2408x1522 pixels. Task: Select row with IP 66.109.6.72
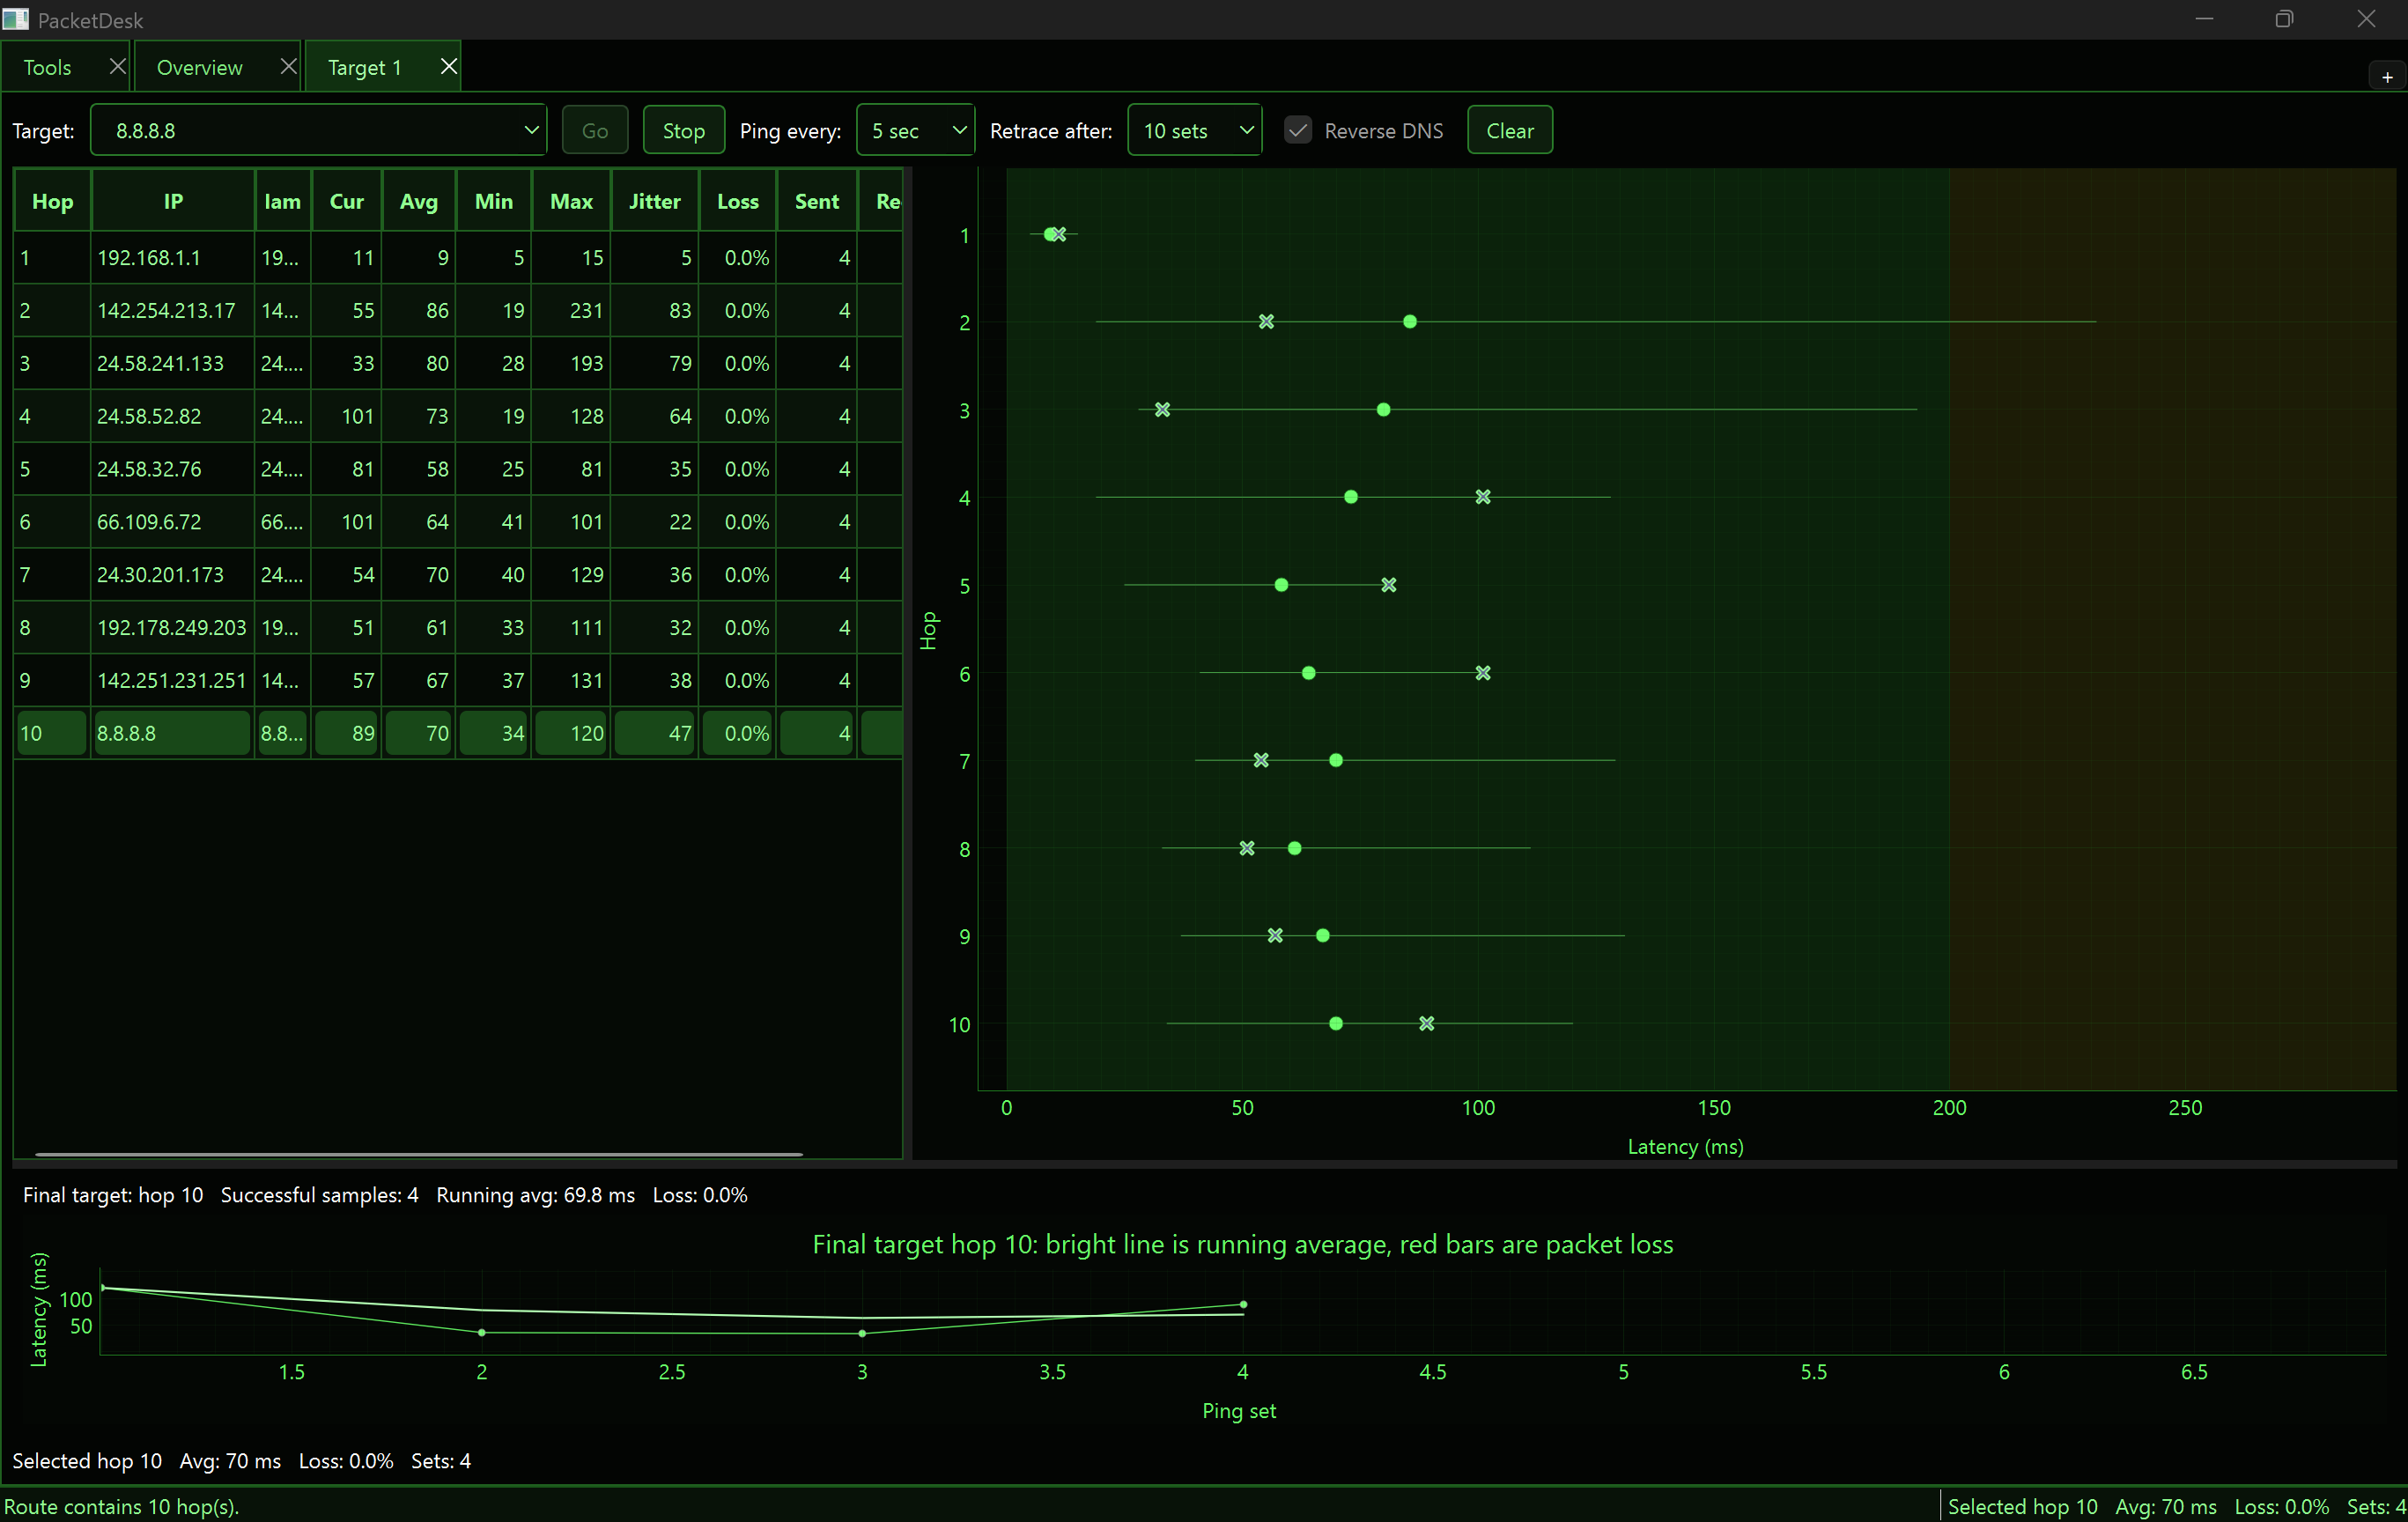458,522
